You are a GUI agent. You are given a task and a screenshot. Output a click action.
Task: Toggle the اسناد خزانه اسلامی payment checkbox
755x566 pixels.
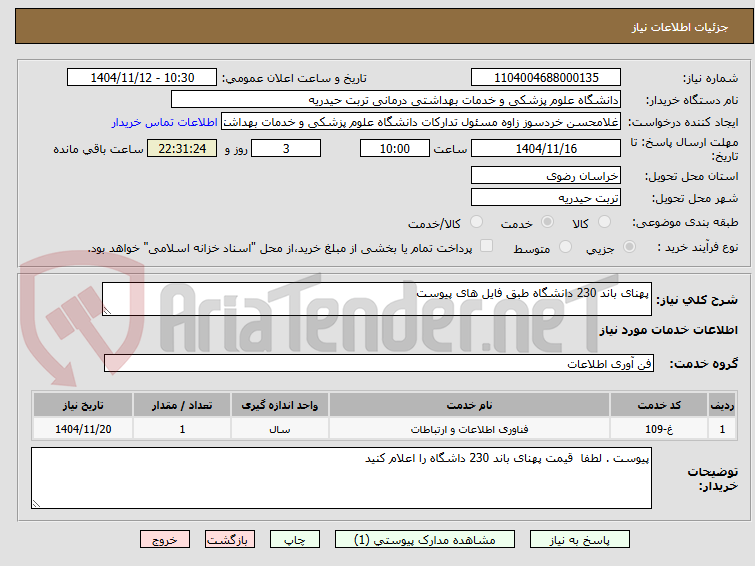point(487,246)
